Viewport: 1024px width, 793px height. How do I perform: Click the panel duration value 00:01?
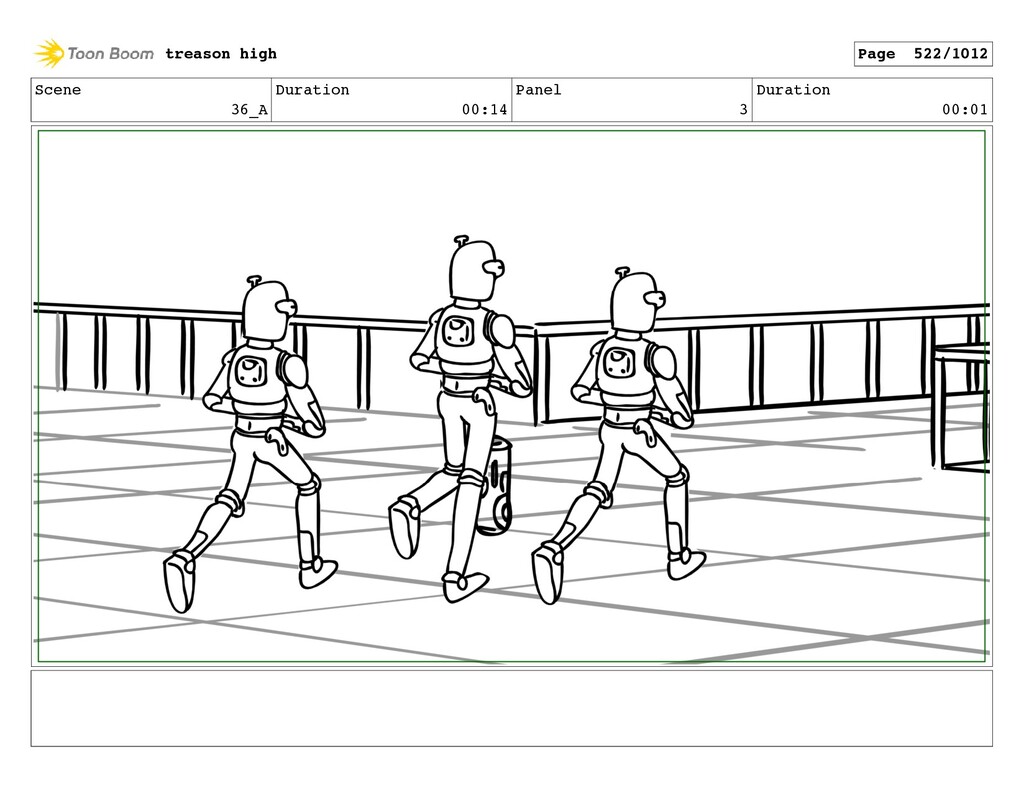pyautogui.click(x=965, y=109)
